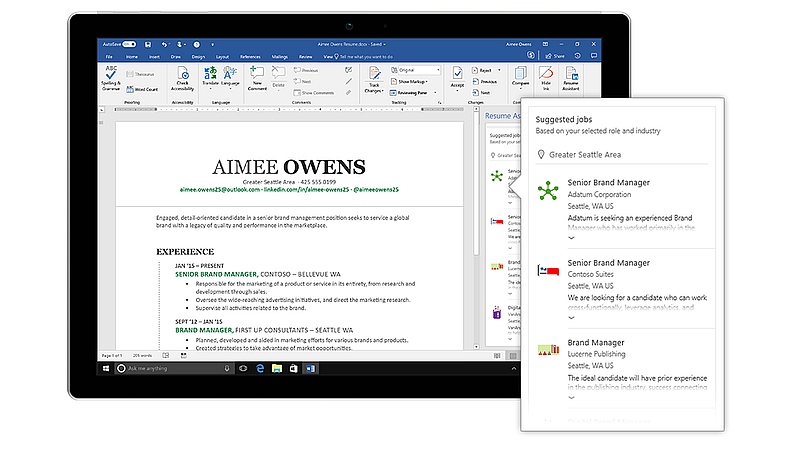Click the Word icon on the taskbar
This screenshot has width=800, height=450.
[310, 368]
